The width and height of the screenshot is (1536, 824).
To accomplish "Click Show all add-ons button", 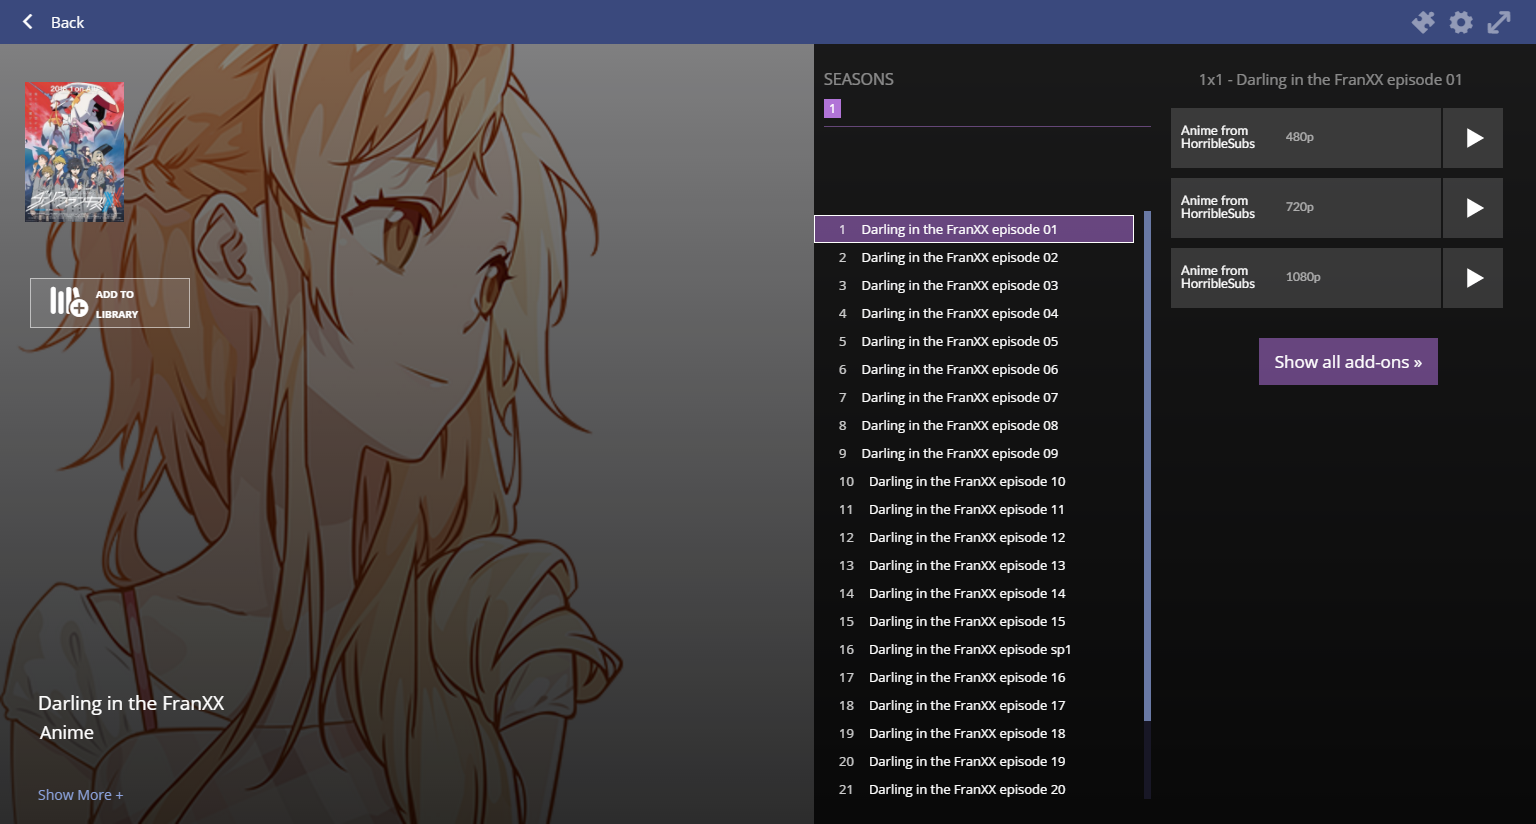I will 1348,362.
